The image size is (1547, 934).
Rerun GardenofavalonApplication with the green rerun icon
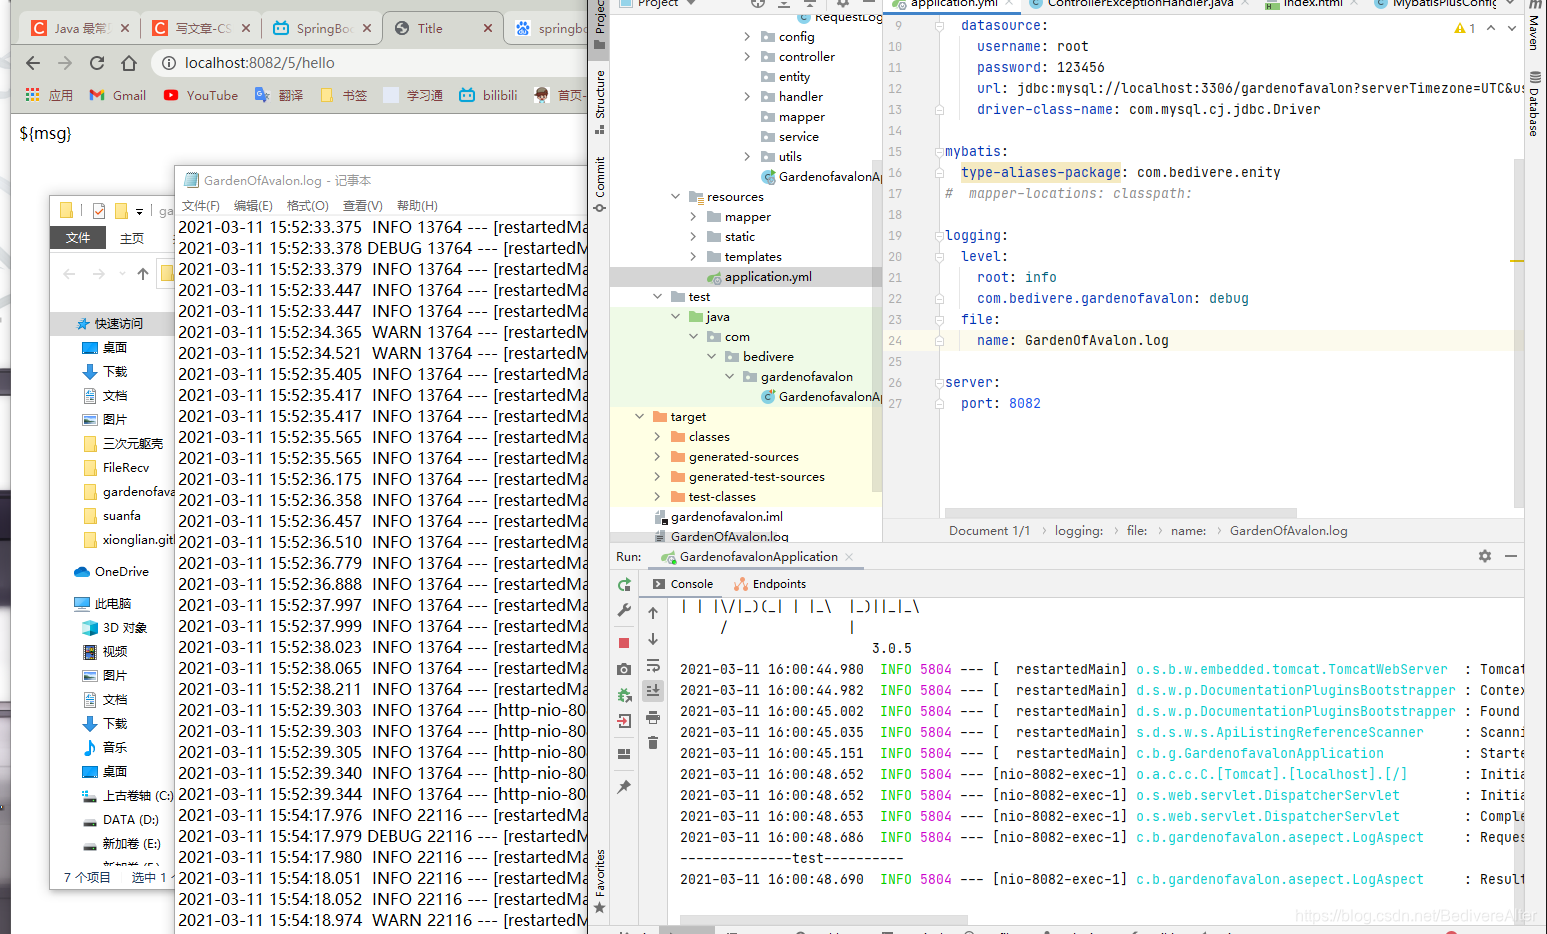tap(624, 585)
